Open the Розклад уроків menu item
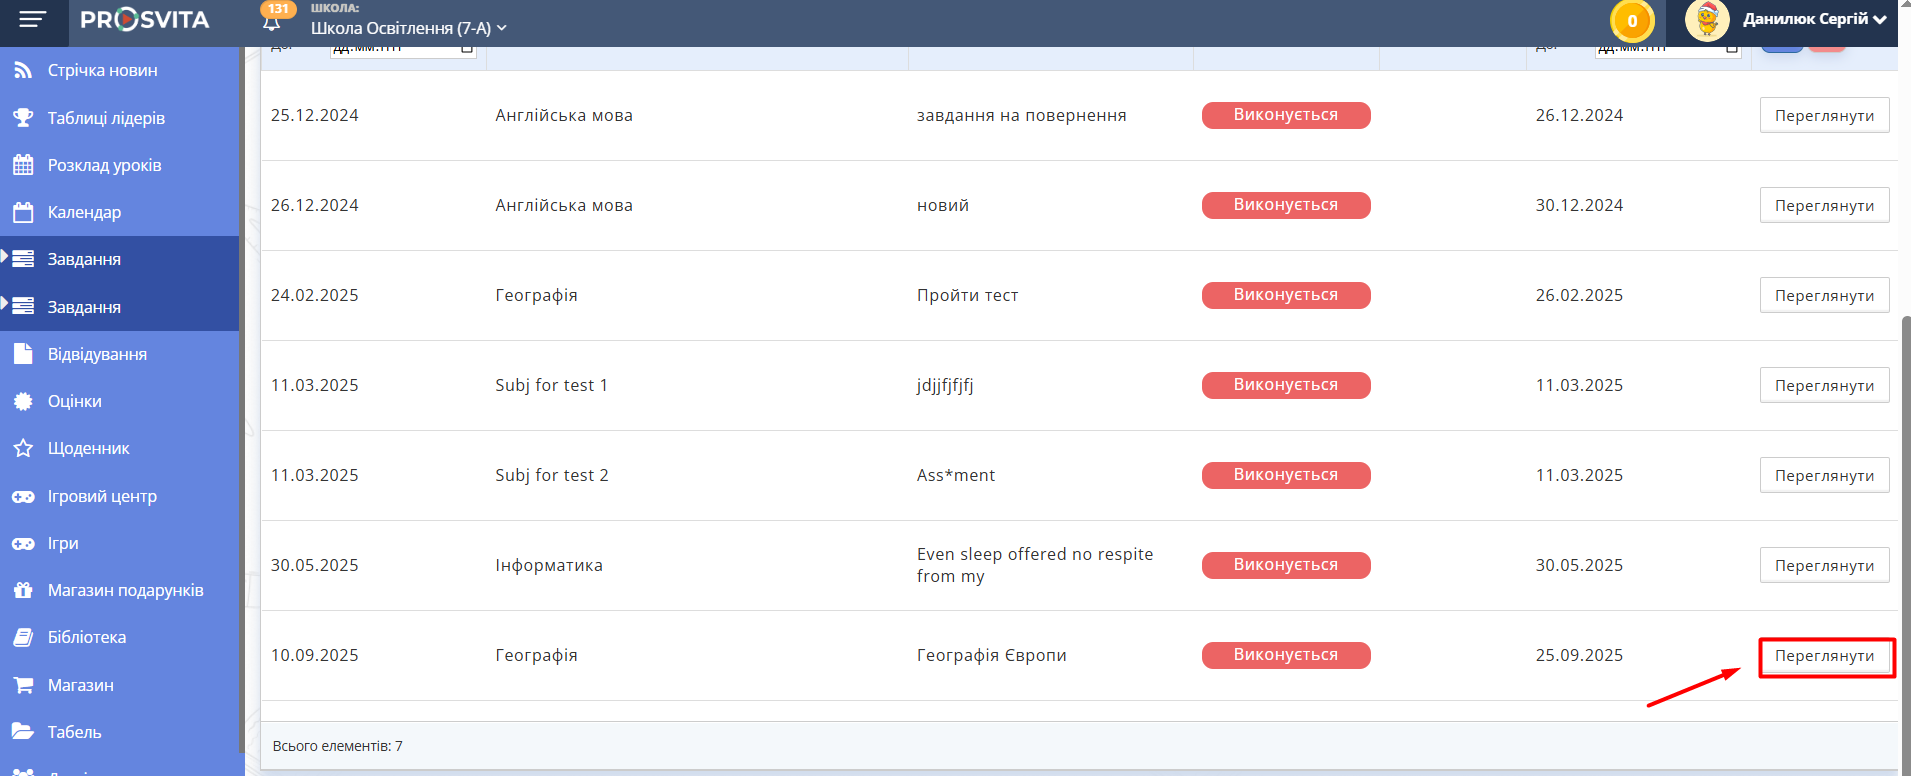This screenshot has width=1911, height=776. point(104,165)
